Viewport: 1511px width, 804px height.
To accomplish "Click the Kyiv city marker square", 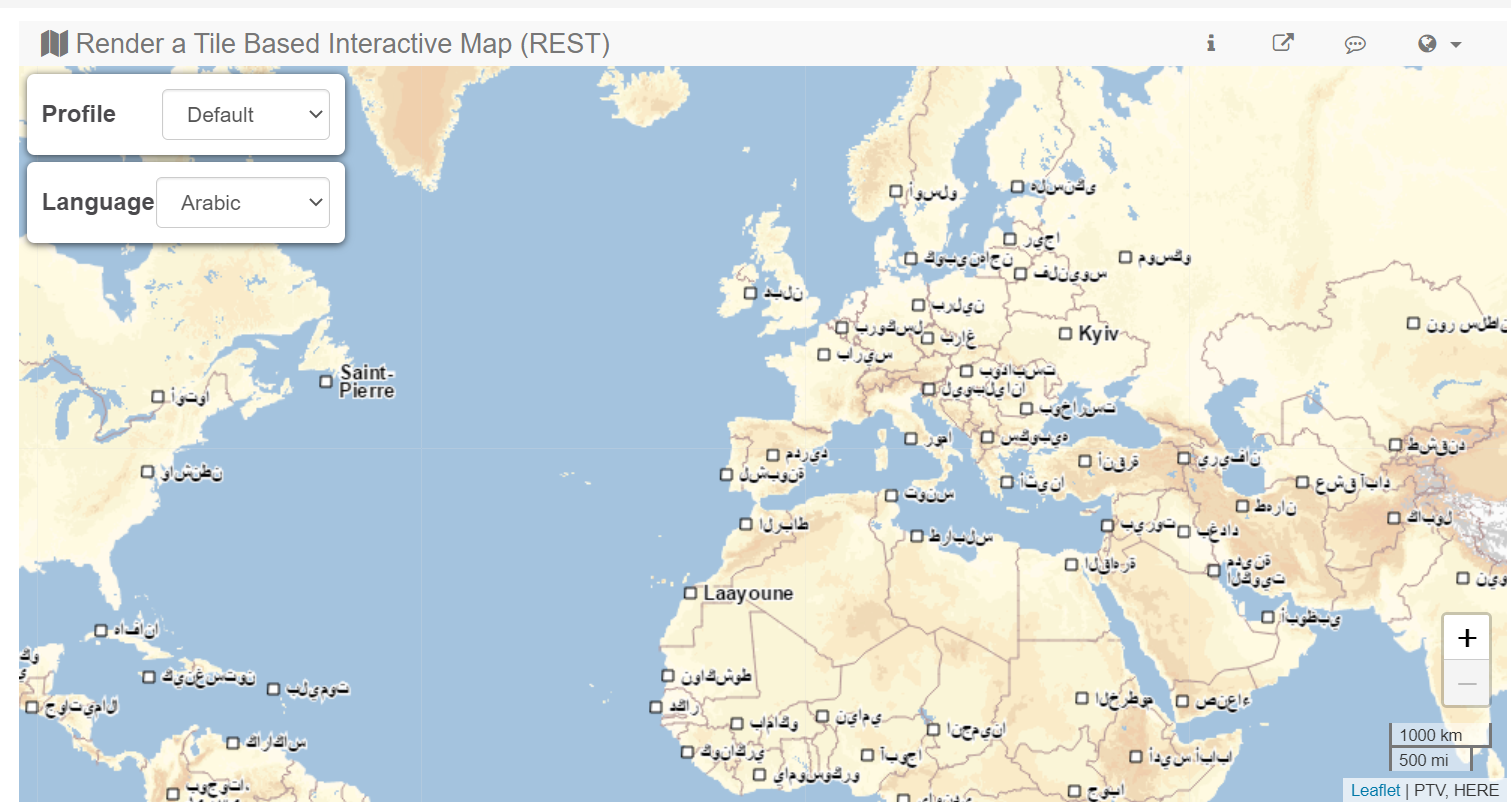I will pos(1066,334).
